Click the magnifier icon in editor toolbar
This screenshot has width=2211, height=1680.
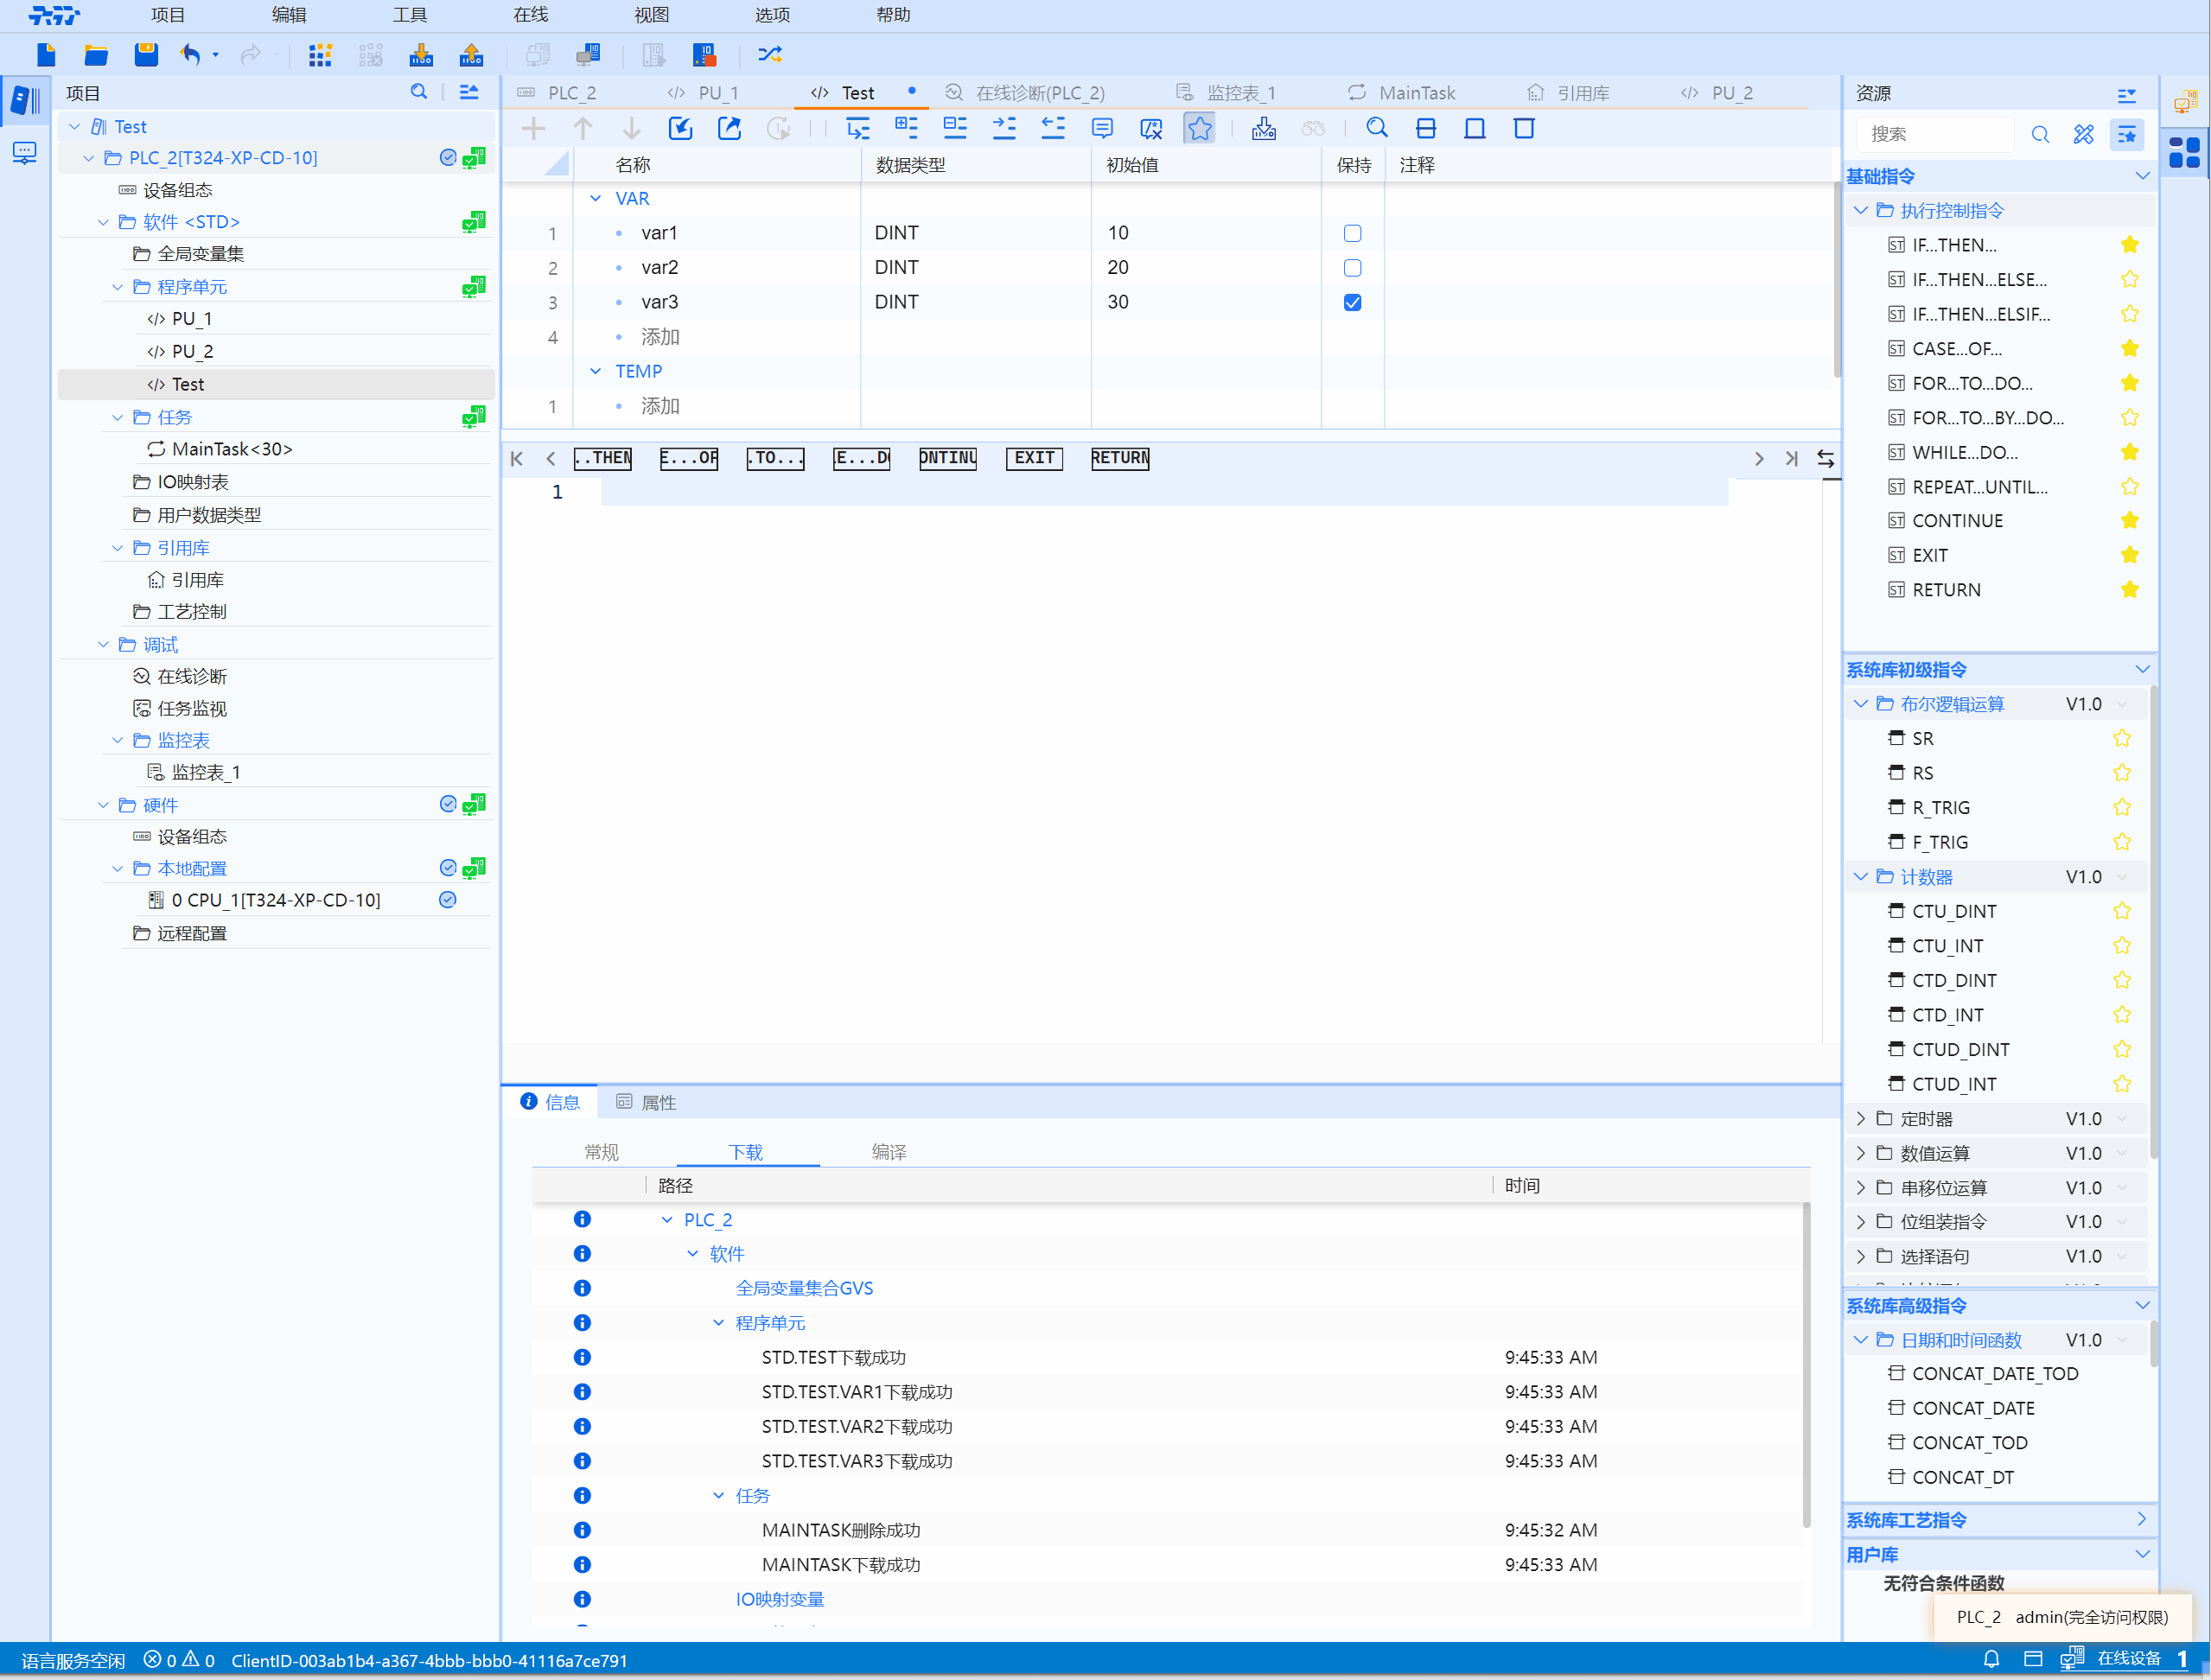[x=1376, y=128]
